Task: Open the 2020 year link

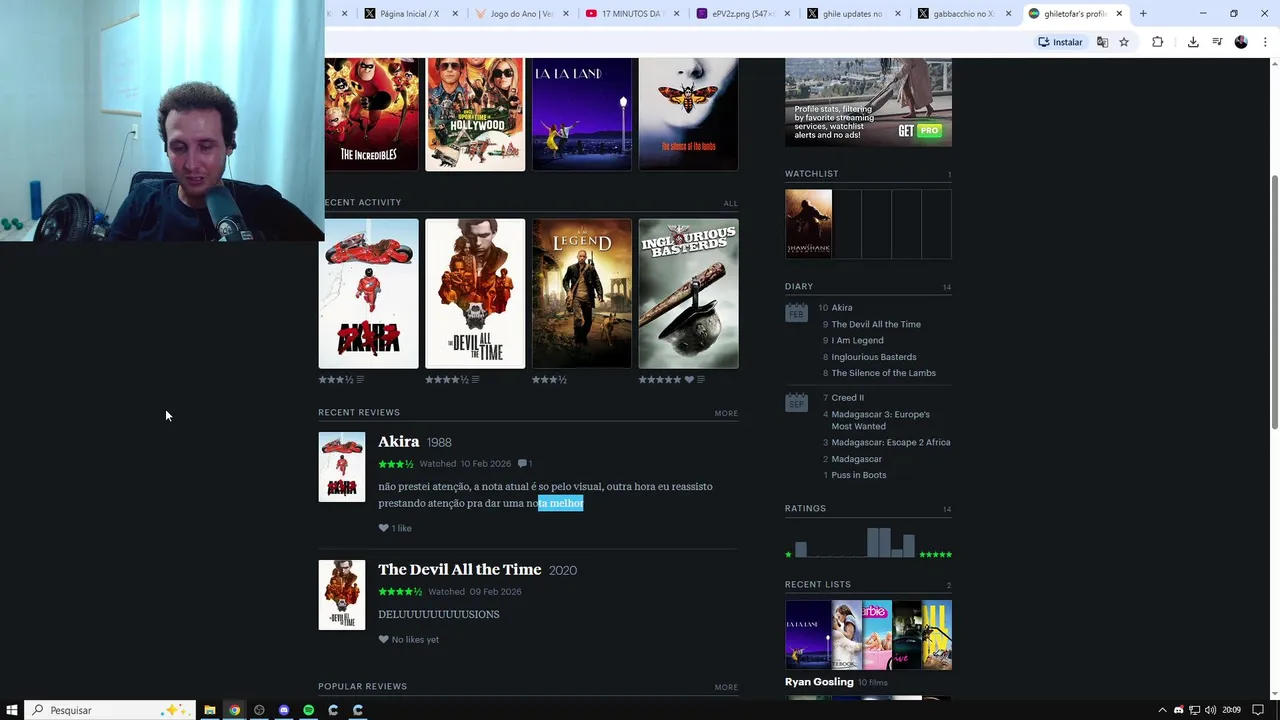Action: coord(563,570)
